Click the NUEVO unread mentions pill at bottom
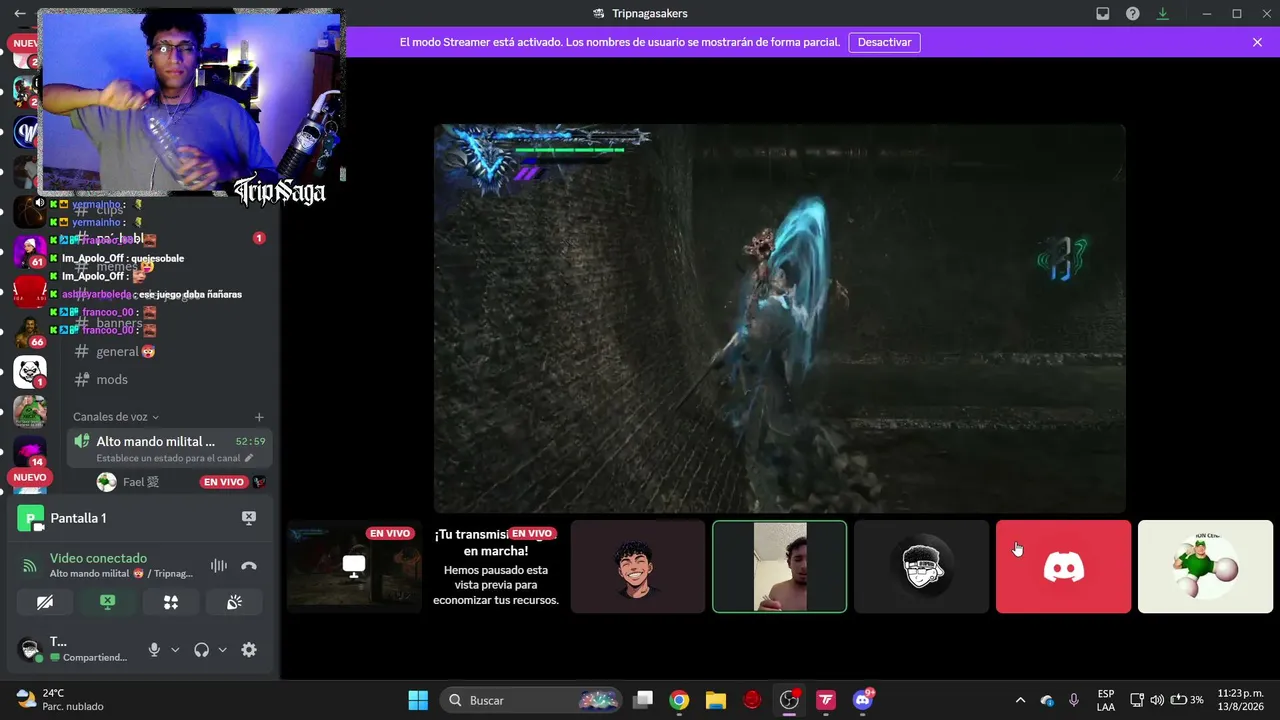The width and height of the screenshot is (1280, 720). pyautogui.click(x=30, y=478)
